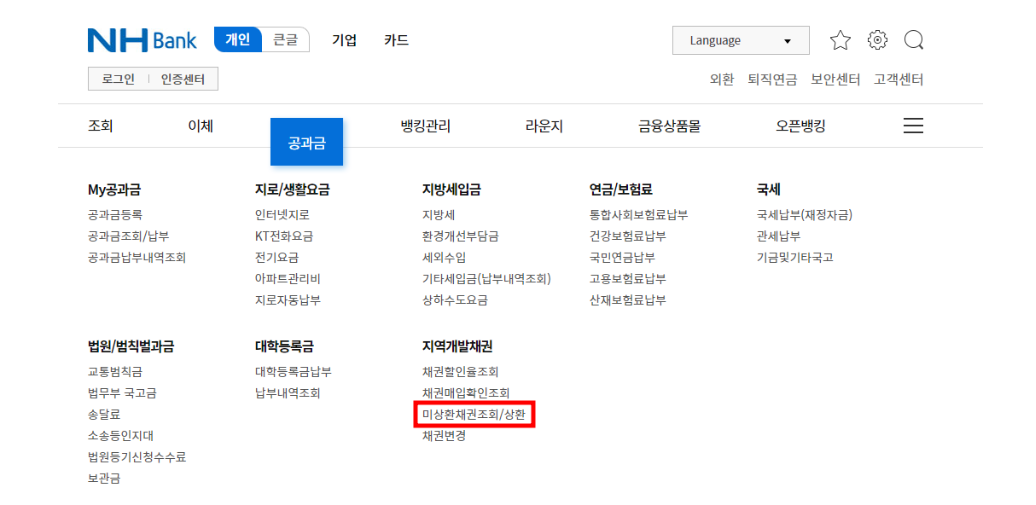Click the My공과금 heading
Image resolution: width=1036 pixels, height=505 pixels.
(x=114, y=190)
